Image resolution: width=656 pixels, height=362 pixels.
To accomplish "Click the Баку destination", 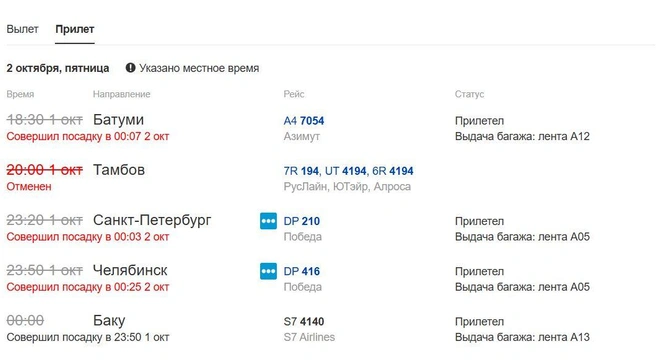I will pos(109,321).
